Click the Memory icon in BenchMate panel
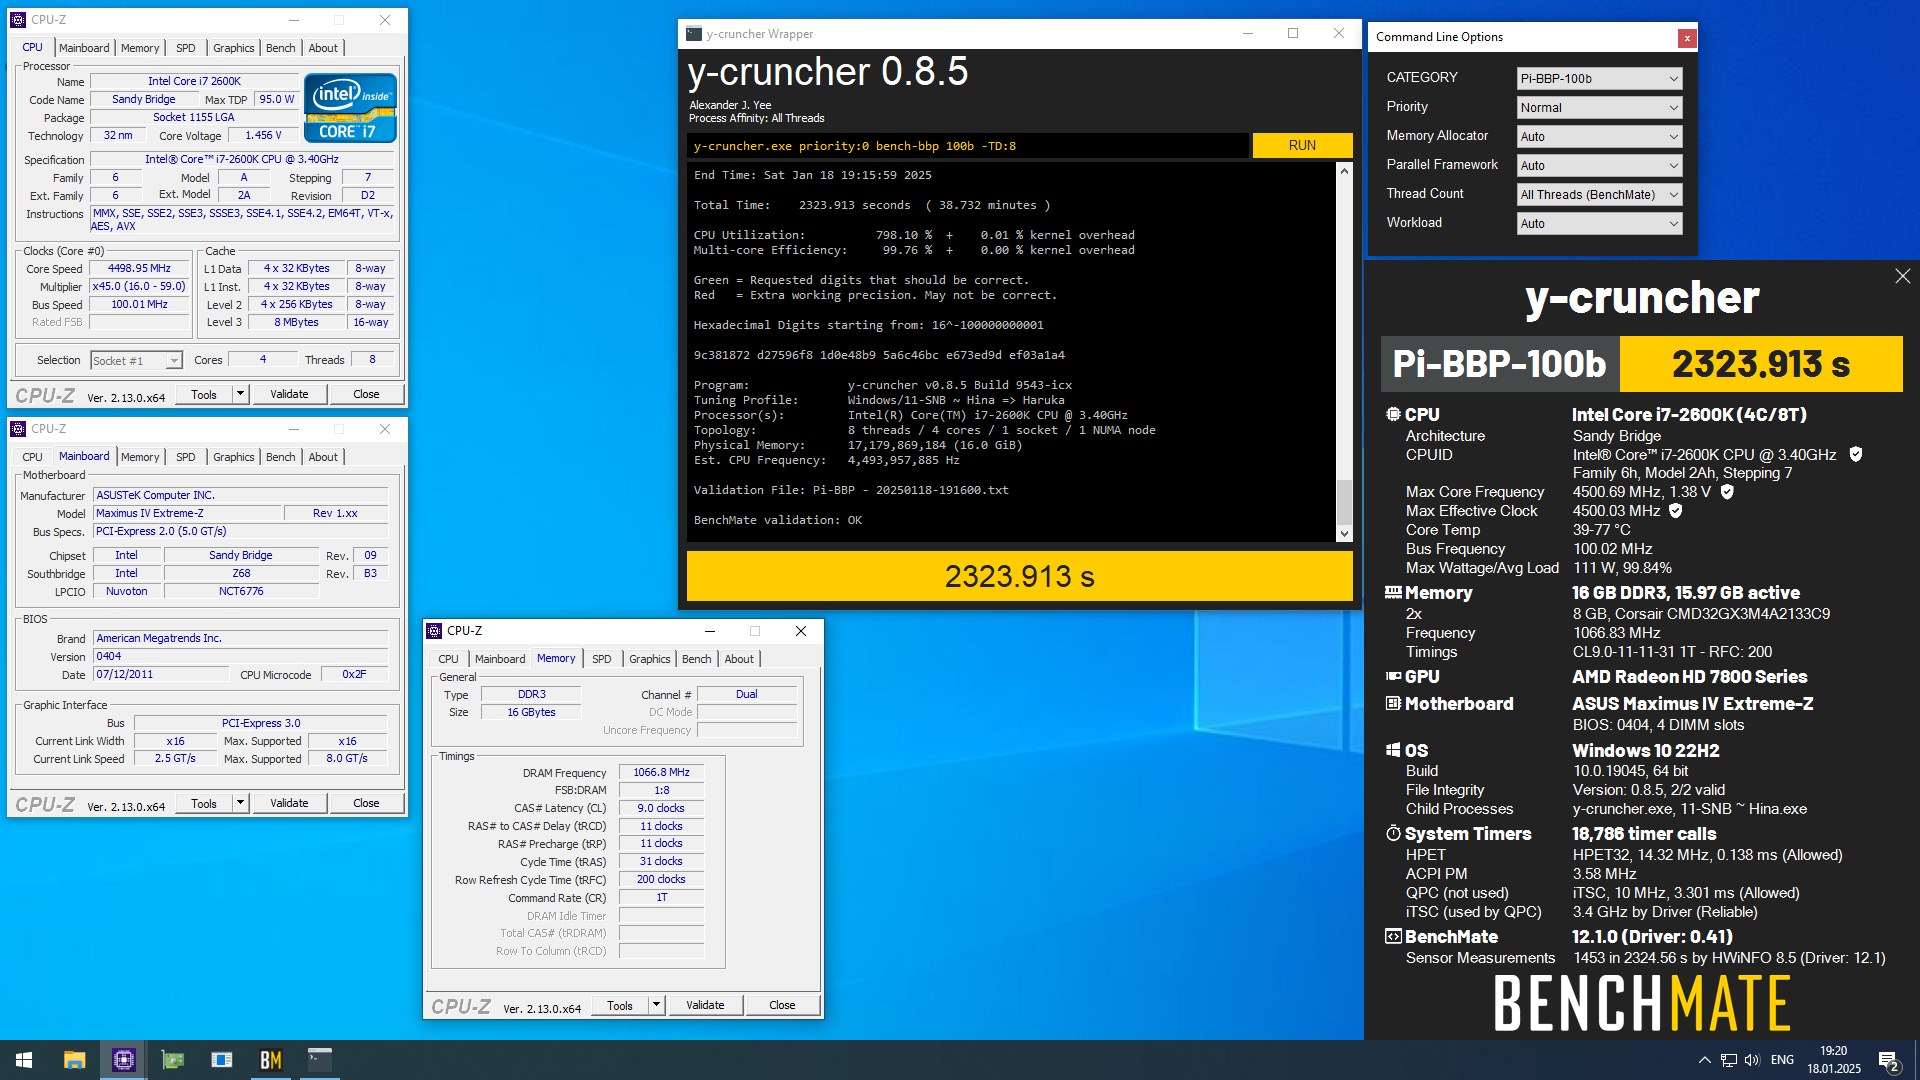Image resolution: width=1920 pixels, height=1080 pixels. 1393,592
